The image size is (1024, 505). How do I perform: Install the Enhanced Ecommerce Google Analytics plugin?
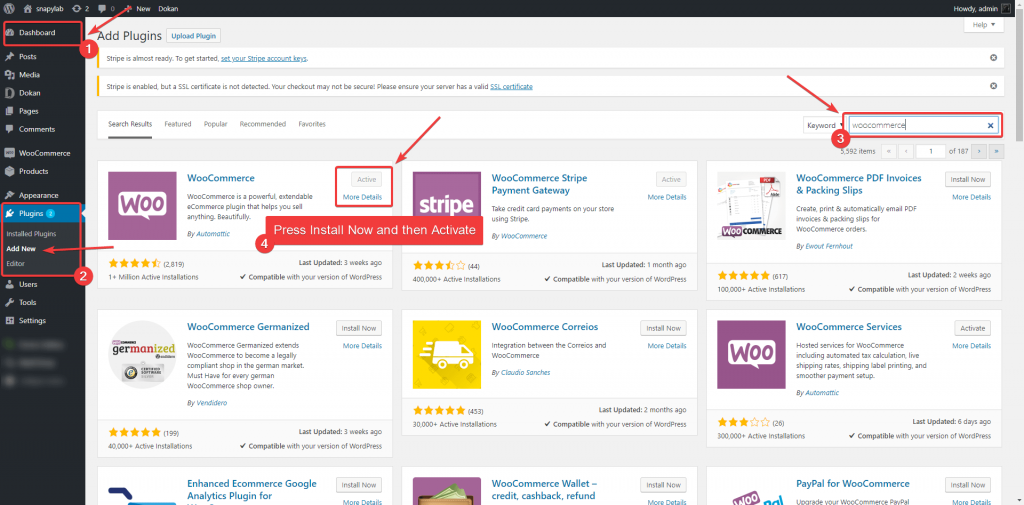click(359, 485)
